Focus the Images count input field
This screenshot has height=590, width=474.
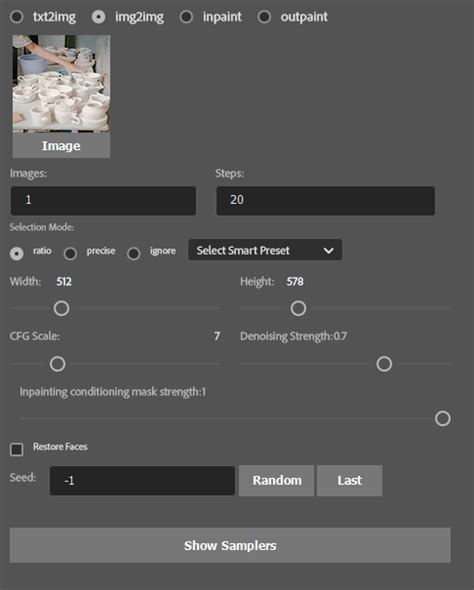point(103,201)
